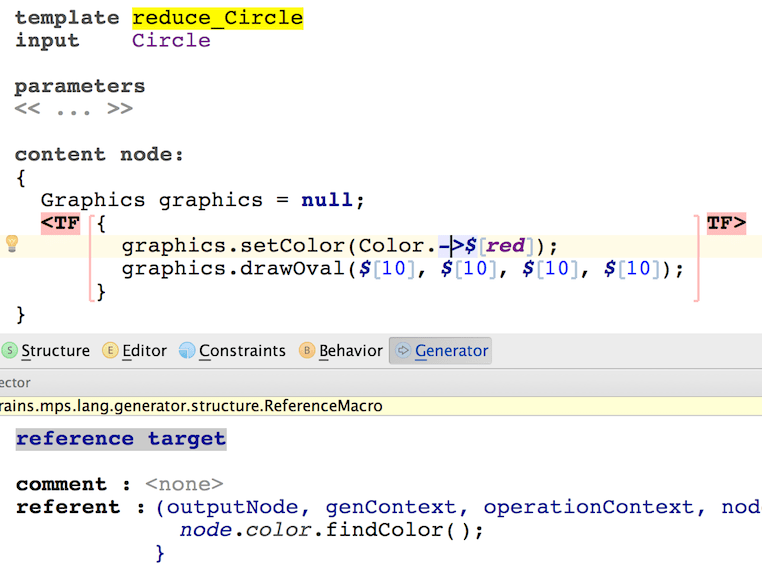The height and width of the screenshot is (584, 762).
Task: Select the reference target heading
Action: (121, 439)
